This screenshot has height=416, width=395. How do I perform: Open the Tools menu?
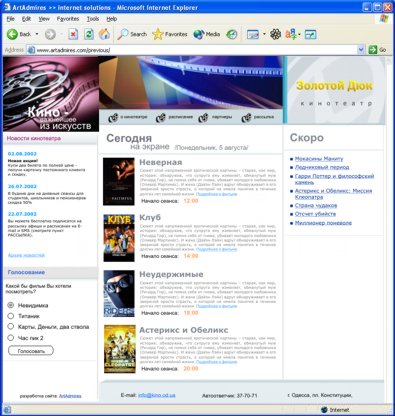pyautogui.click(x=93, y=19)
